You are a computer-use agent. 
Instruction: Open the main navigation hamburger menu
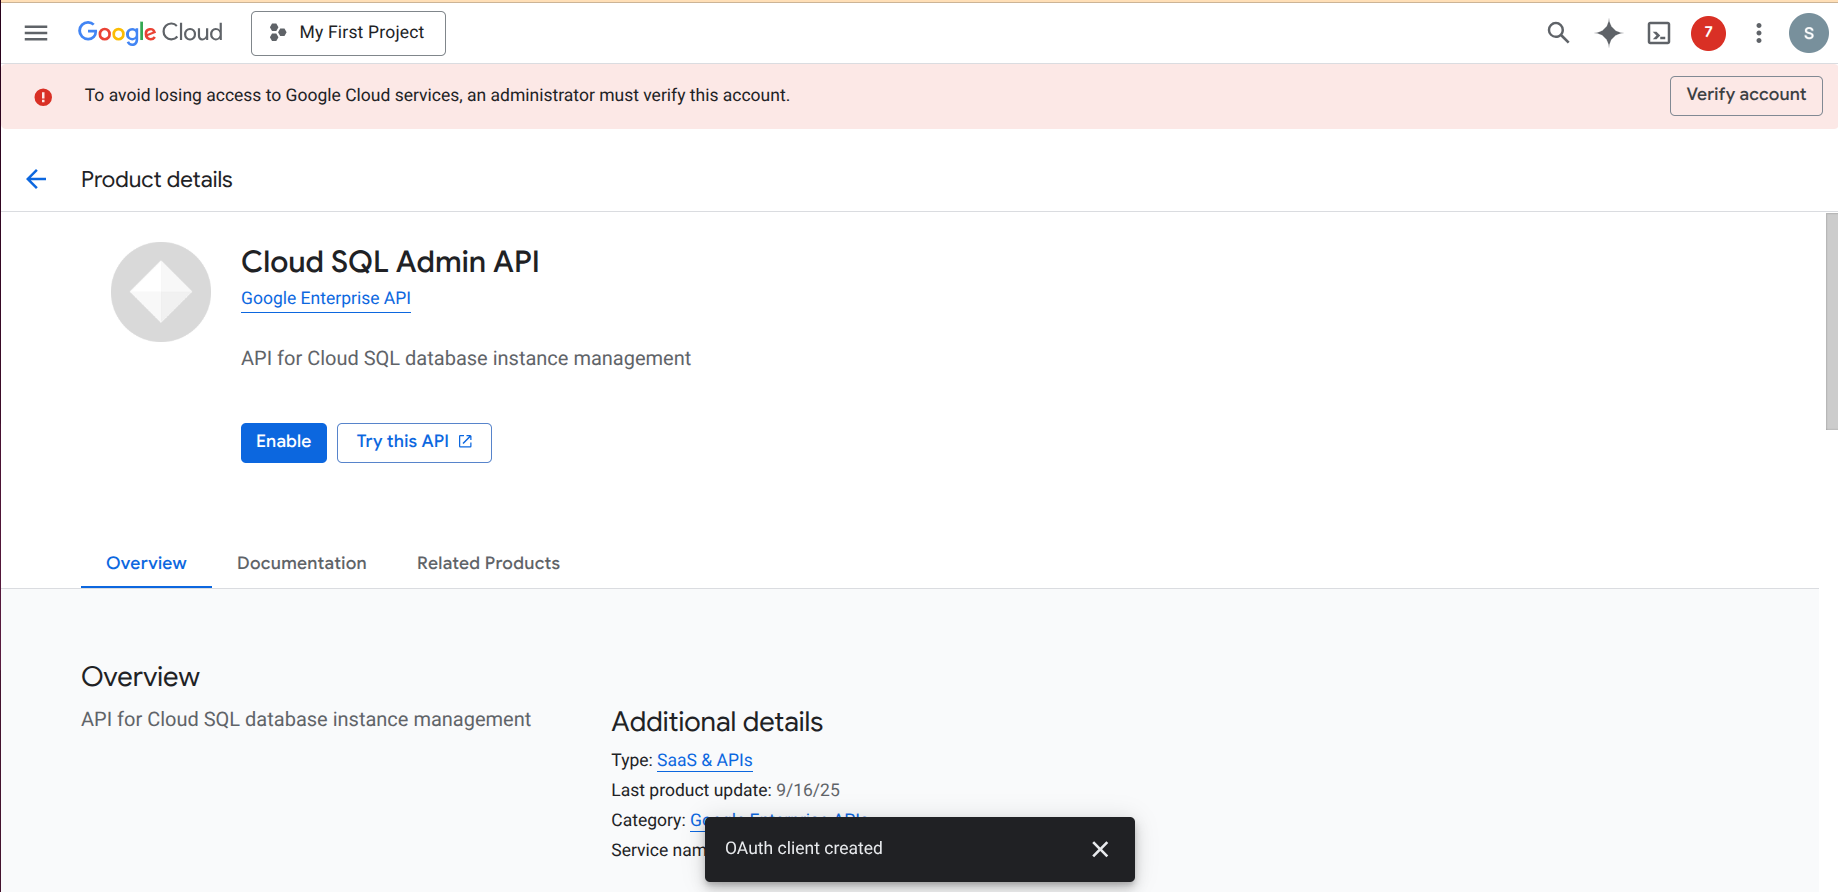pos(36,33)
